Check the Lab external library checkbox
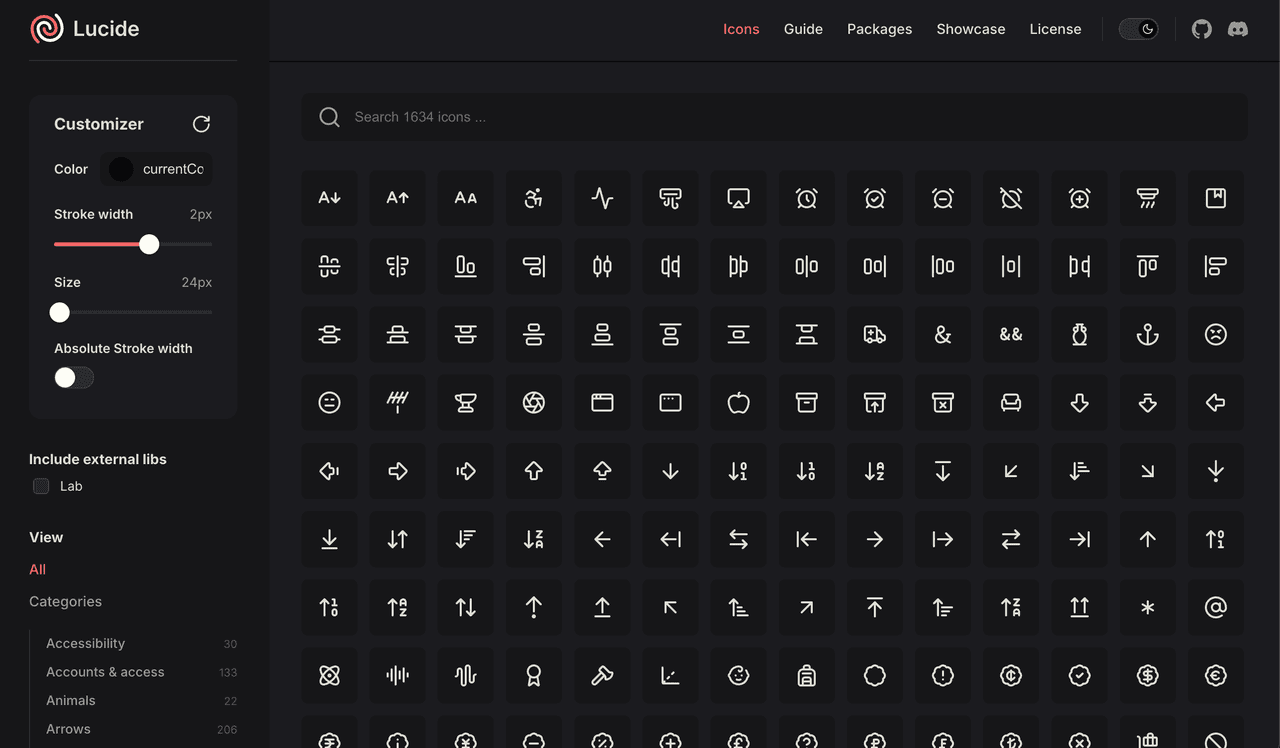 pos(41,486)
